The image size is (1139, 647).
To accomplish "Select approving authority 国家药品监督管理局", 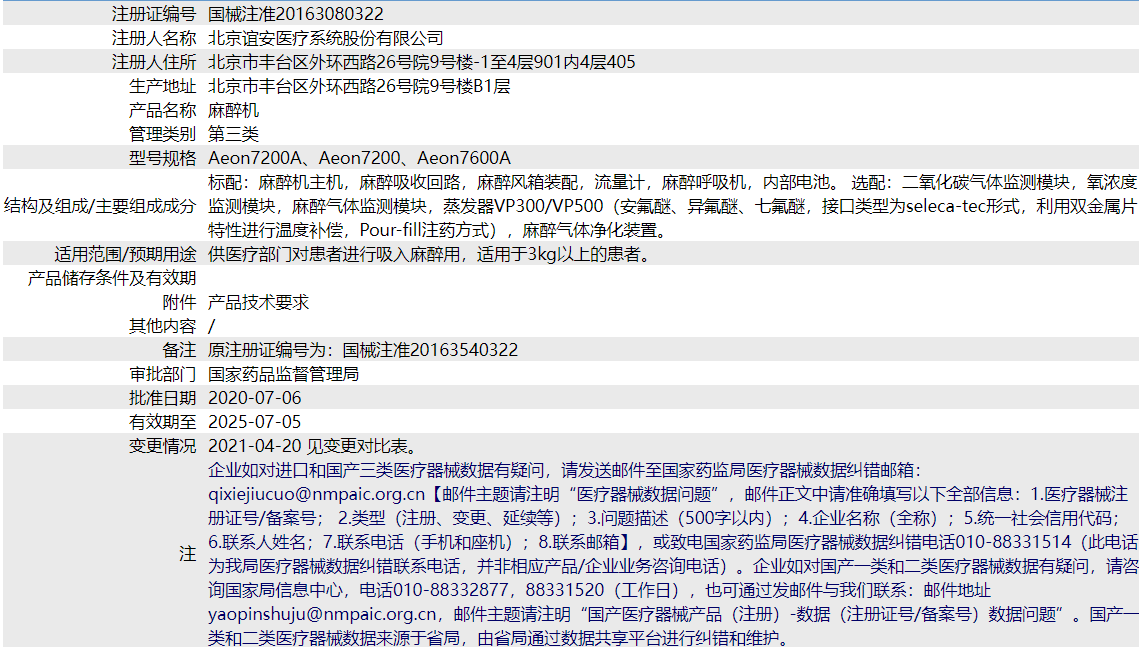I will (x=283, y=373).
